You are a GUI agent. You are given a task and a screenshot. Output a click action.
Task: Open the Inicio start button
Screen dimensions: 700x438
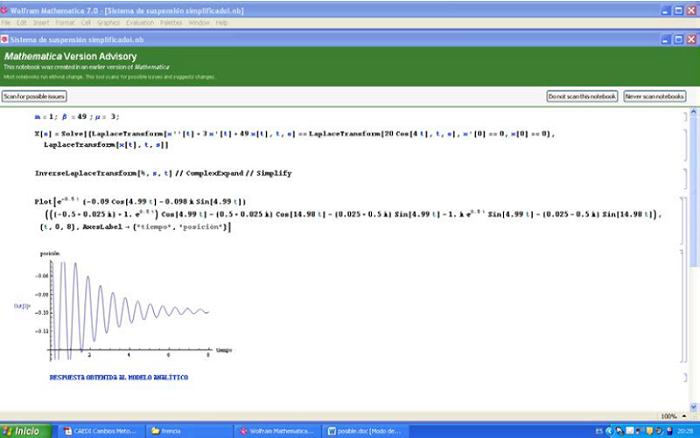click(26, 431)
